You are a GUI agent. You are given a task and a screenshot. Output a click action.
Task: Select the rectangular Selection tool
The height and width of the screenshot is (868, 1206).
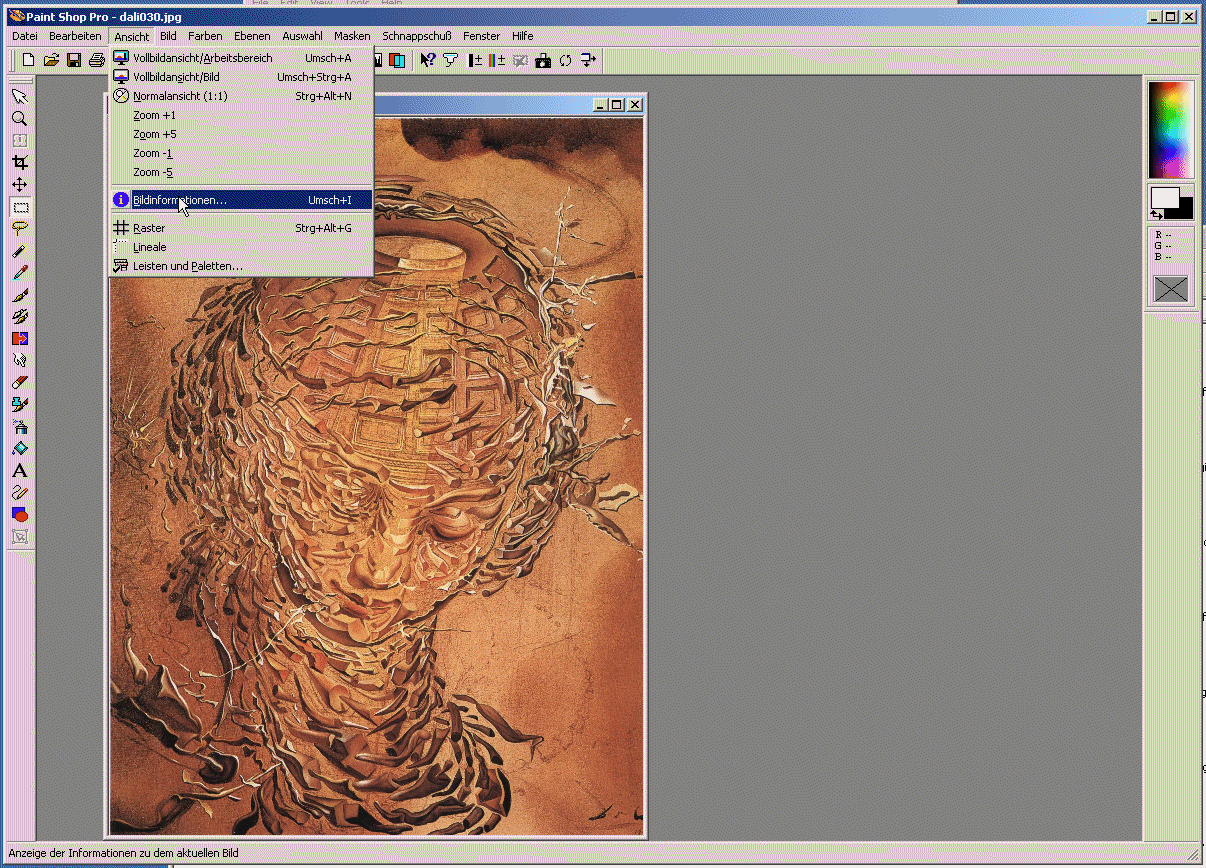point(20,207)
